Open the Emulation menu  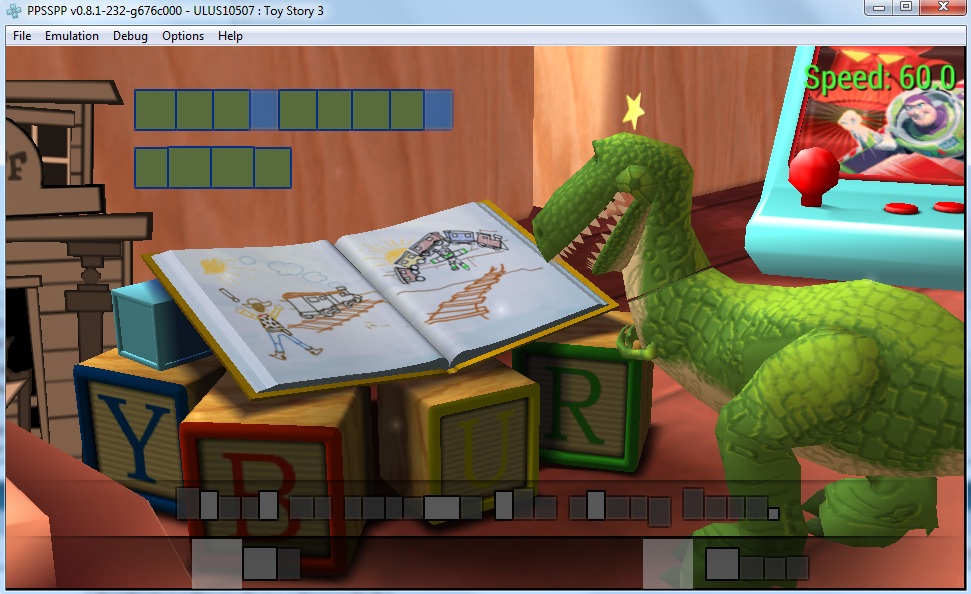[x=72, y=36]
